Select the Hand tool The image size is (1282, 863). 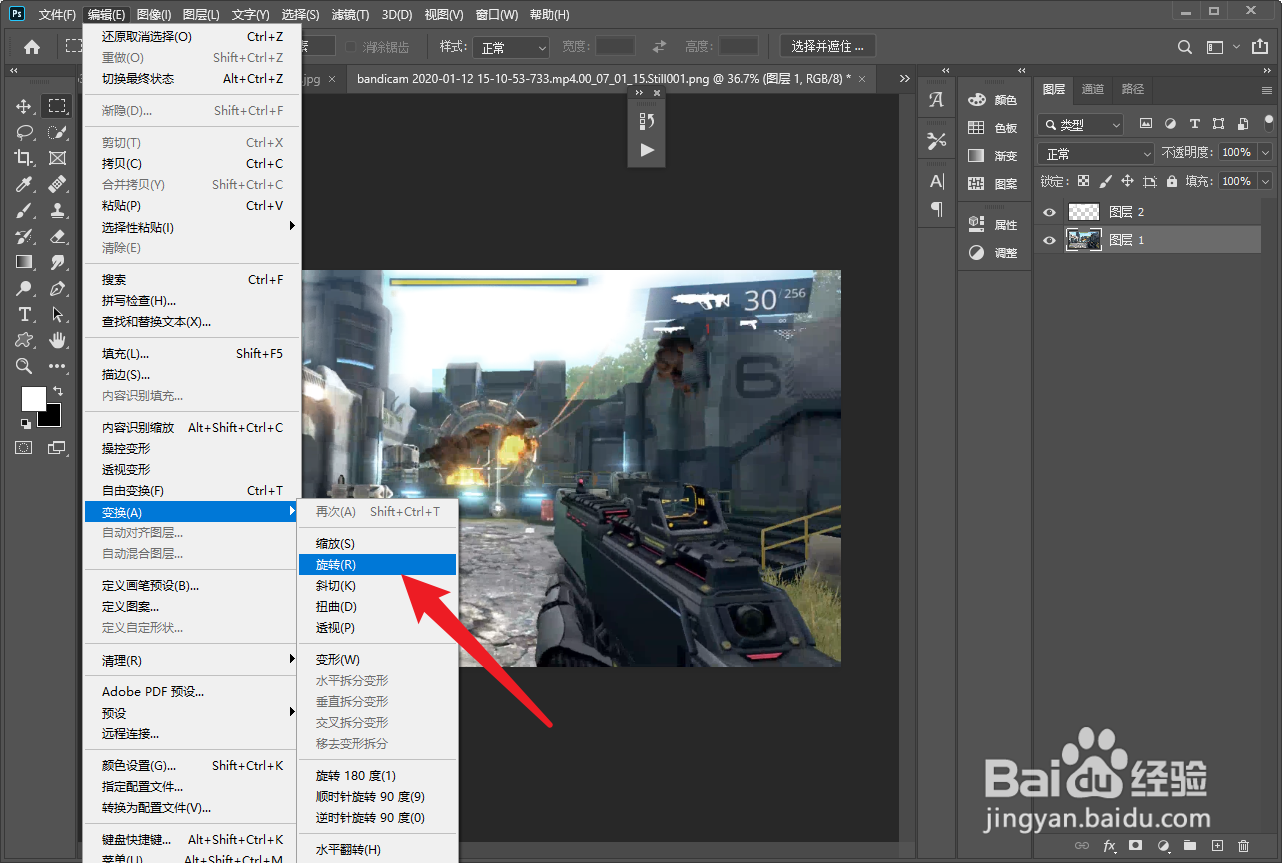click(x=57, y=340)
